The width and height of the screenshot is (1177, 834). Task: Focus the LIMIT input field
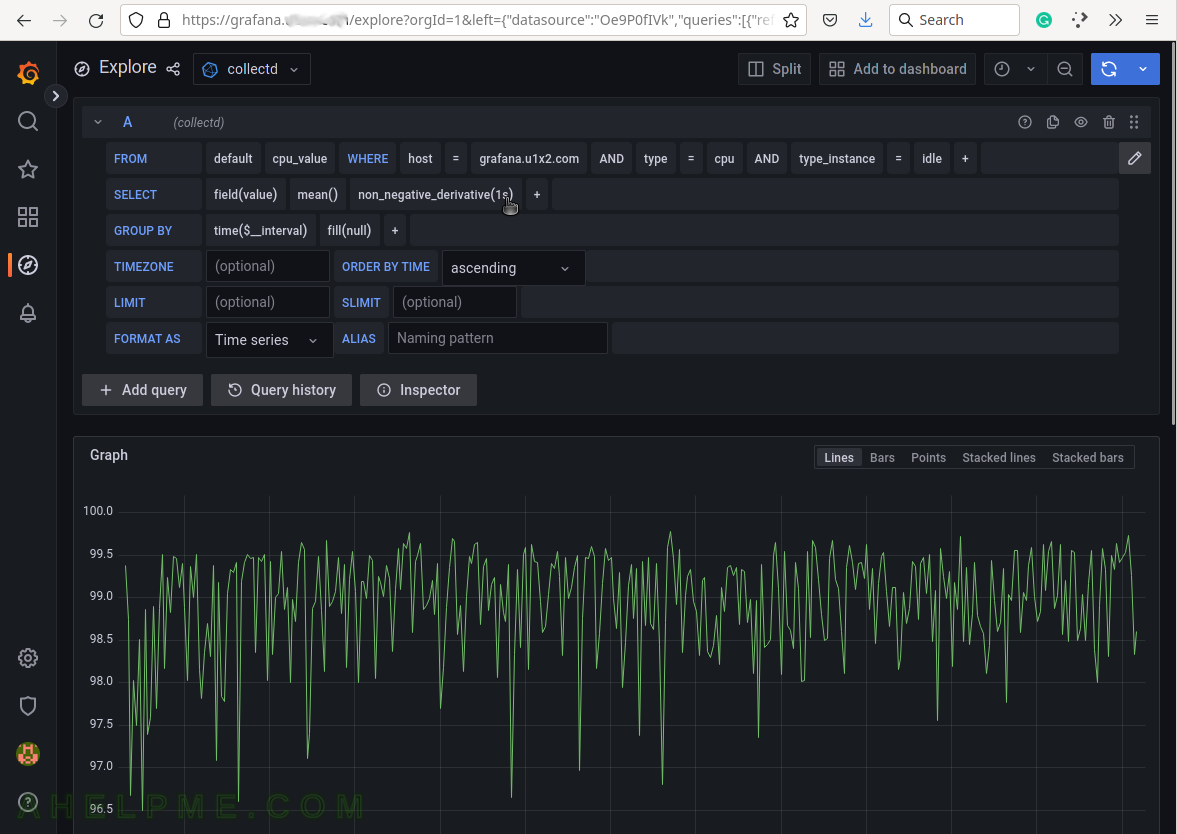[267, 303]
